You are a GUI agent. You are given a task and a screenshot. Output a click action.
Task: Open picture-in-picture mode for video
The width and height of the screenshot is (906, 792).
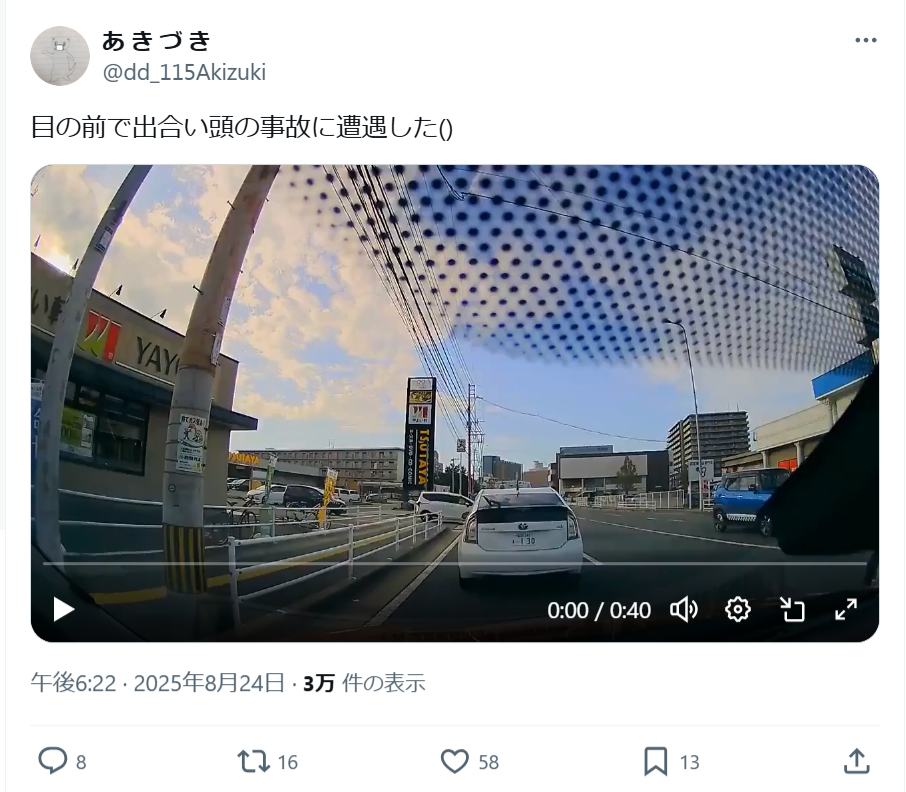(x=792, y=609)
